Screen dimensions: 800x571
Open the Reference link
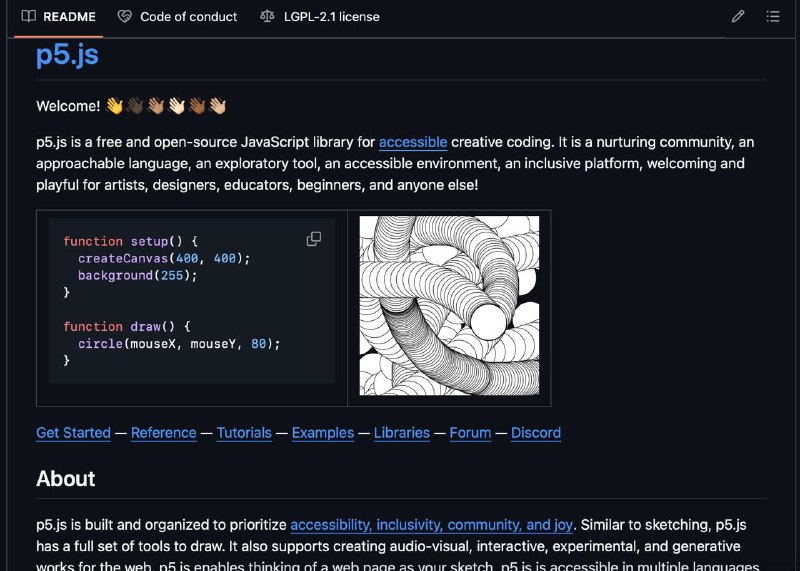(x=164, y=433)
